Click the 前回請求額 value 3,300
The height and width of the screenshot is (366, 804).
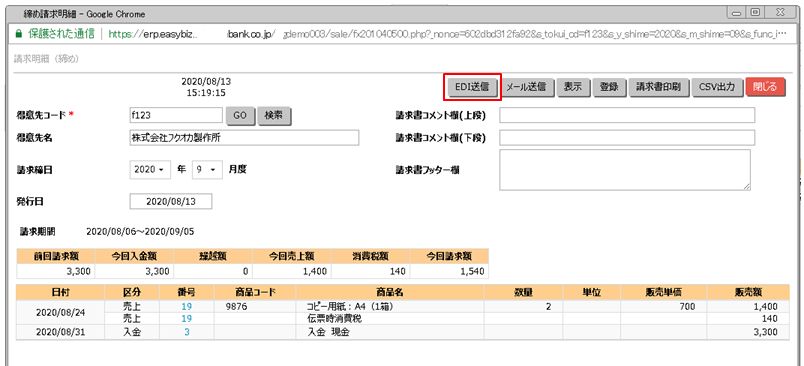point(56,272)
